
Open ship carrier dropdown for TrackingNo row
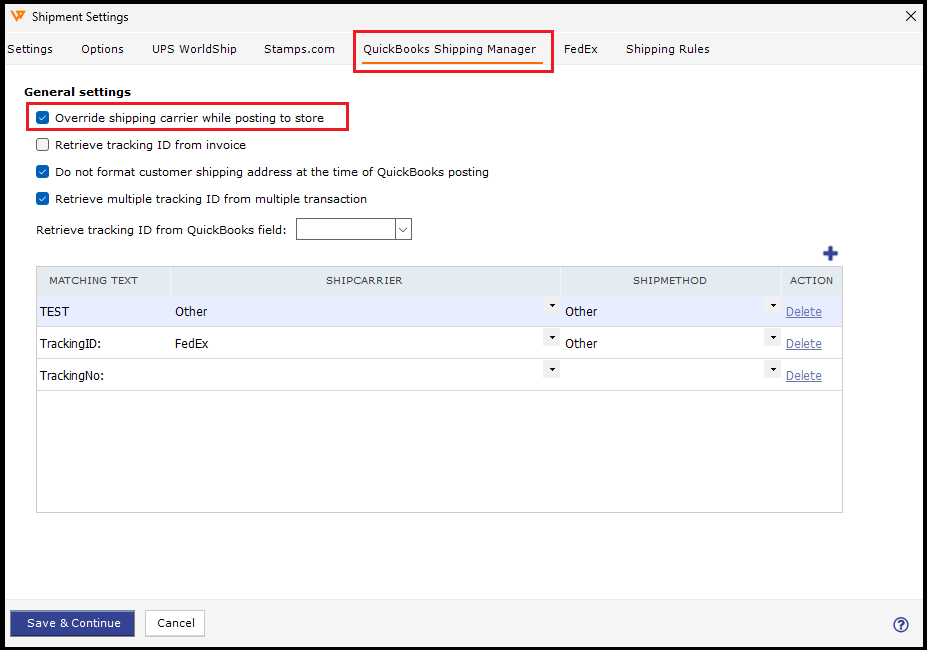[551, 370]
